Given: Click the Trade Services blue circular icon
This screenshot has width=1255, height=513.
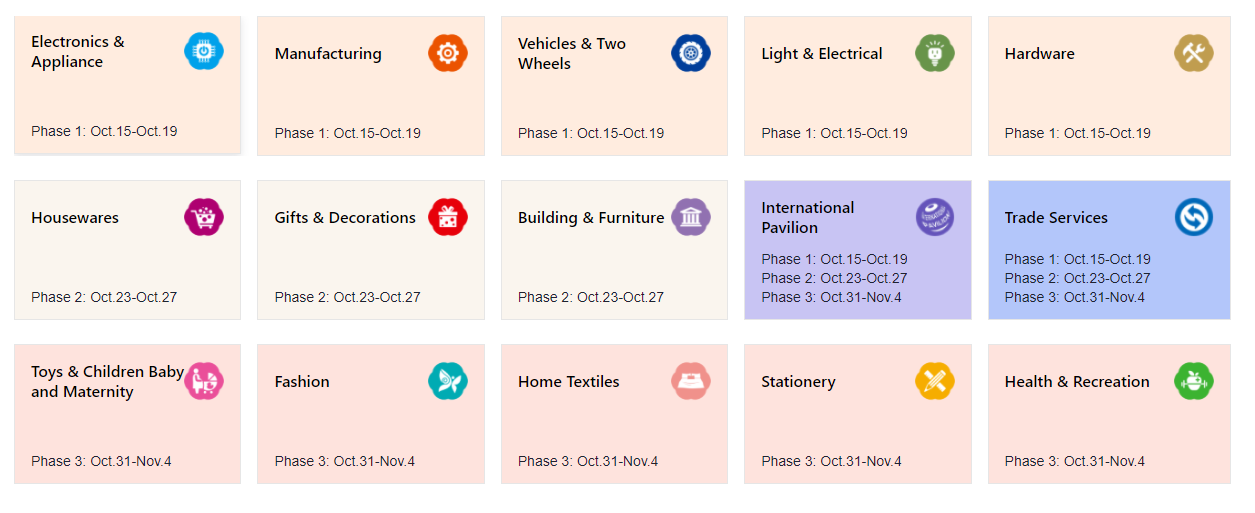Looking at the screenshot, I should click(x=1193, y=217).
